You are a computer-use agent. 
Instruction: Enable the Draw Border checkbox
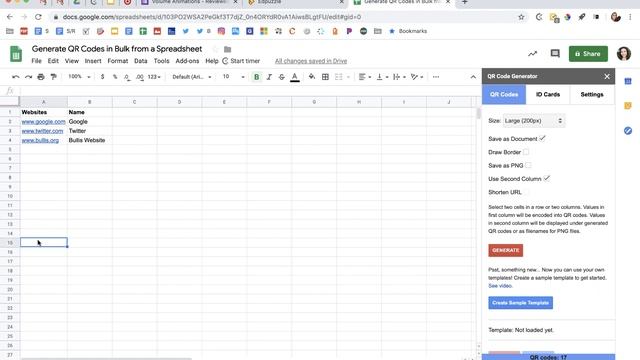click(526, 152)
